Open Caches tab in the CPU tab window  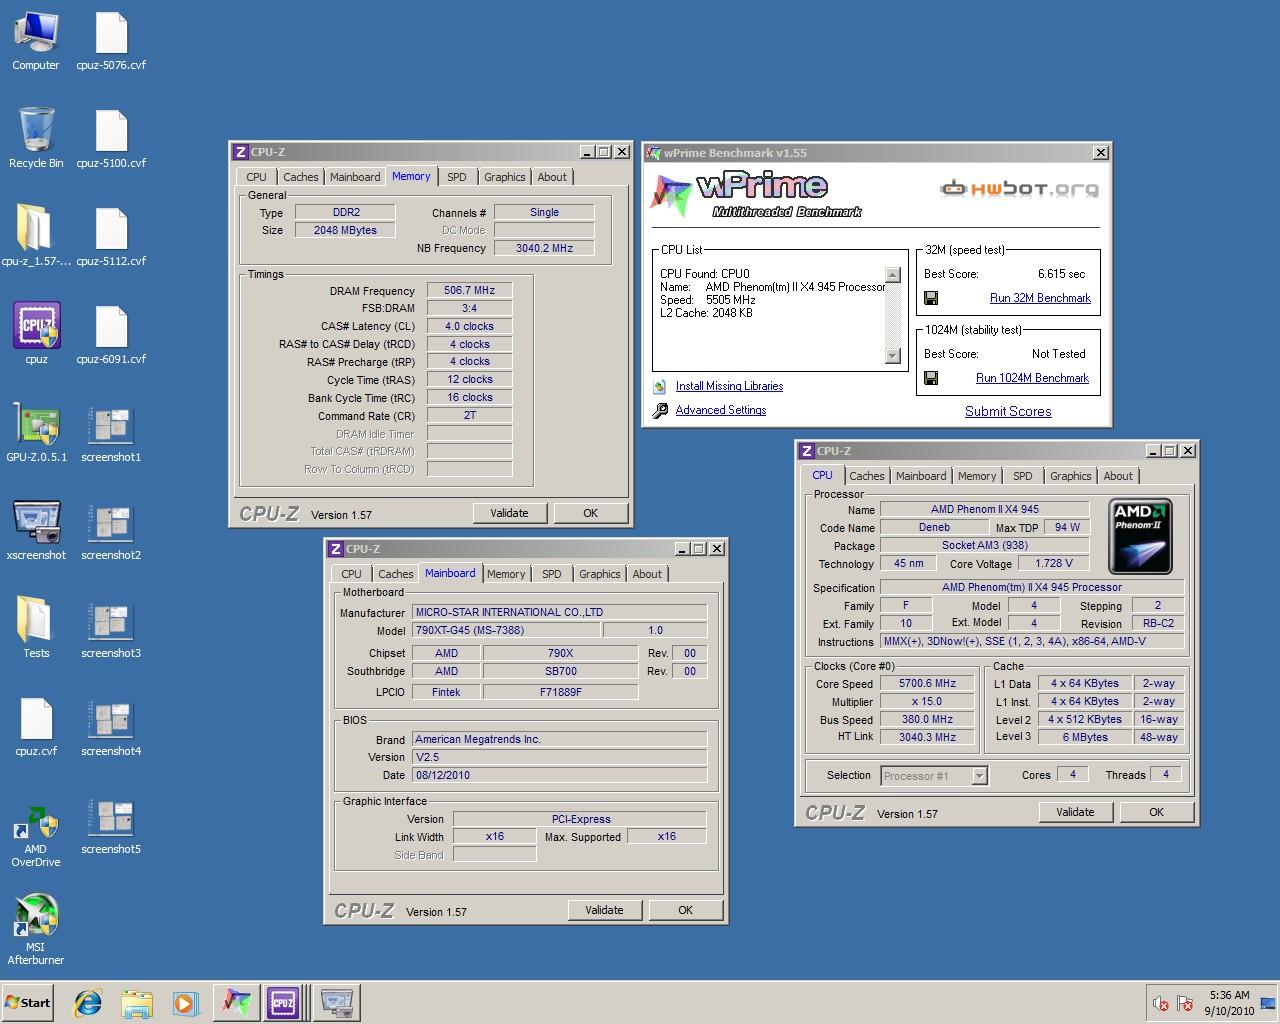tap(867, 476)
